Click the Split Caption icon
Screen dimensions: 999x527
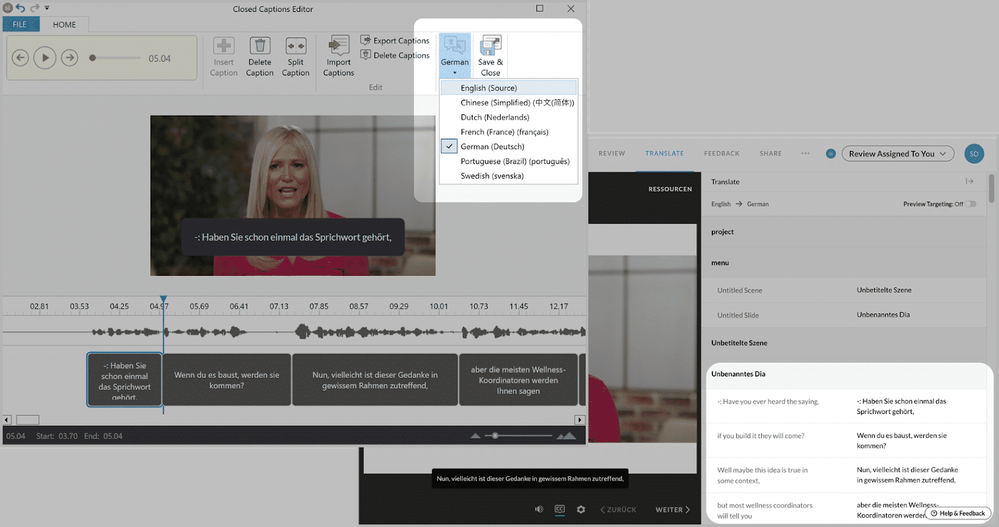coord(295,47)
